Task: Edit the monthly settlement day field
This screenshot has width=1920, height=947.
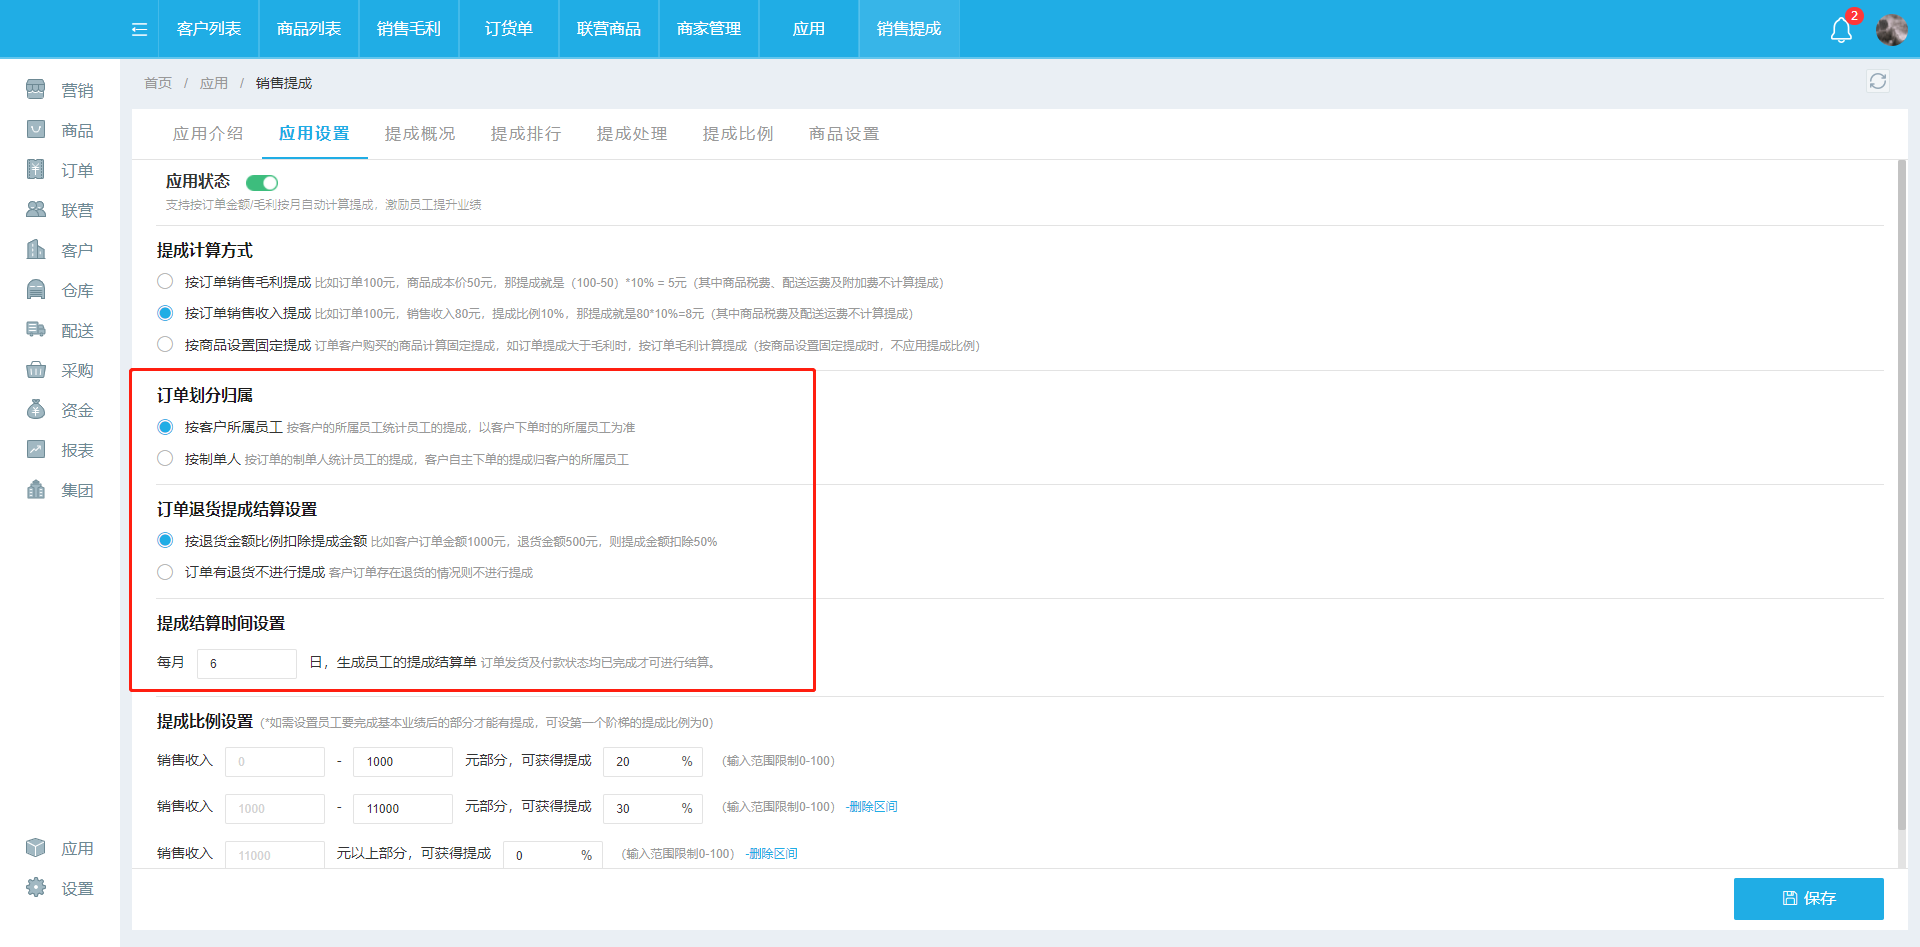Action: (x=246, y=663)
